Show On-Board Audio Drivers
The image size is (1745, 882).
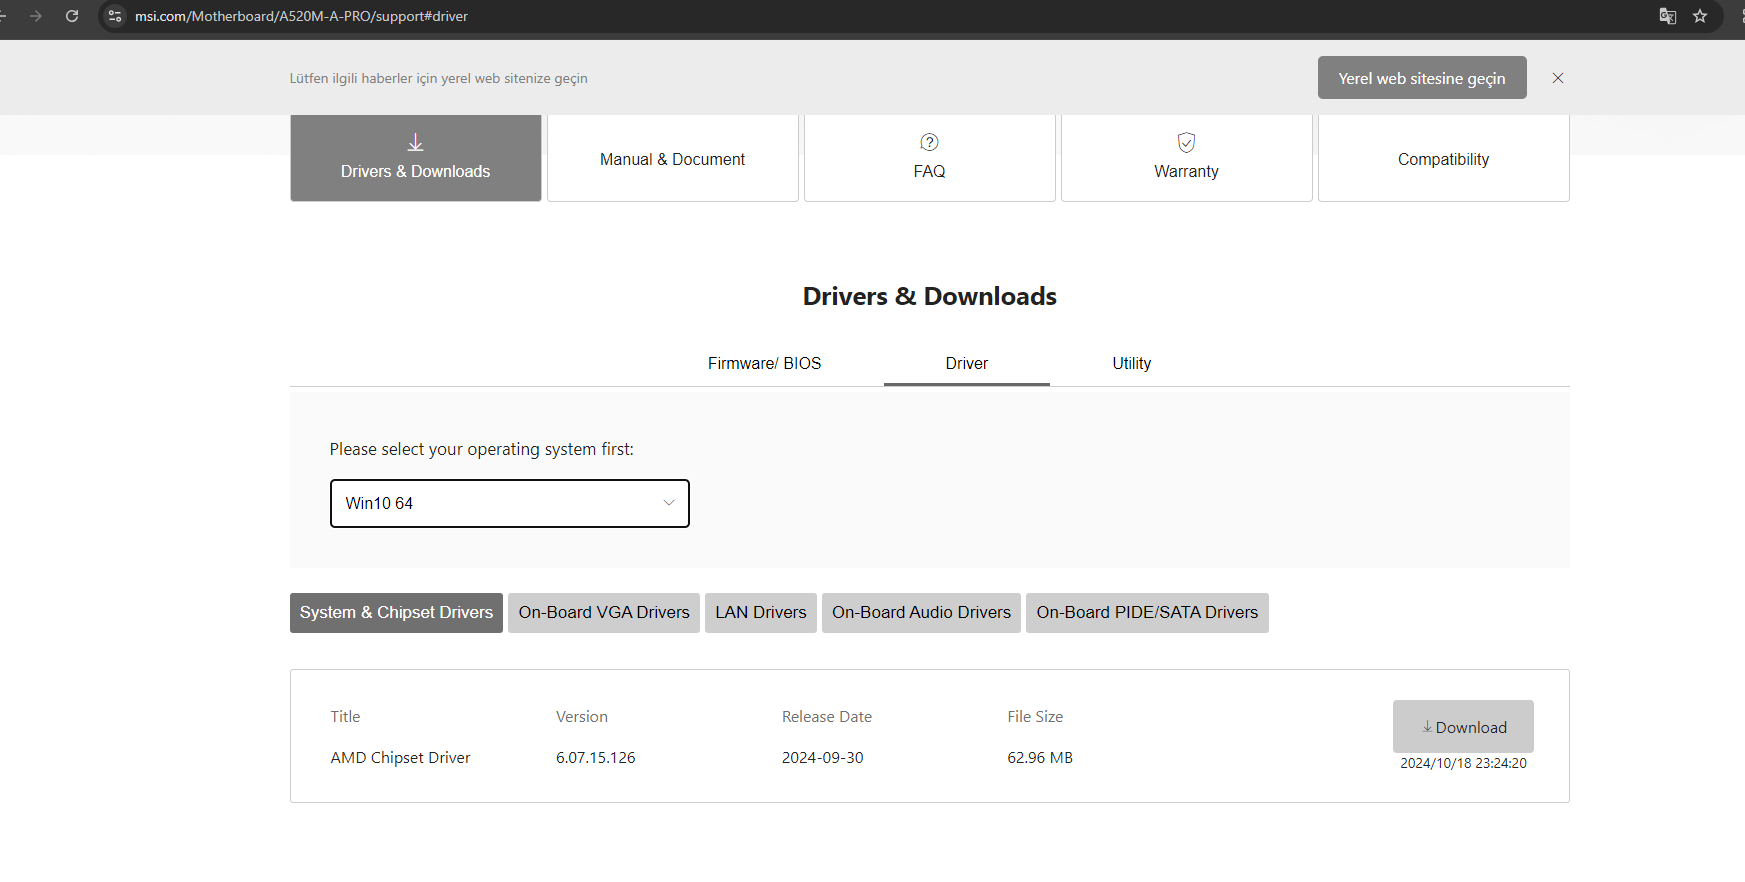click(921, 613)
